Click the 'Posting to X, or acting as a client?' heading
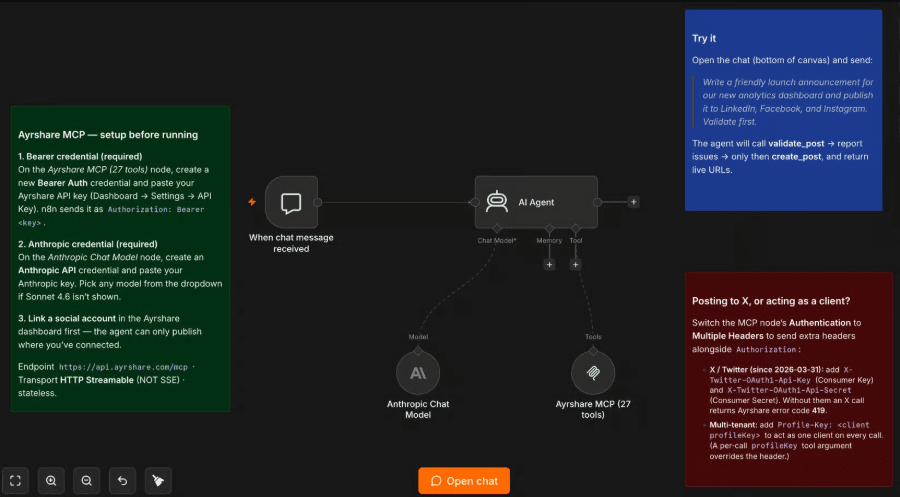 (x=771, y=301)
